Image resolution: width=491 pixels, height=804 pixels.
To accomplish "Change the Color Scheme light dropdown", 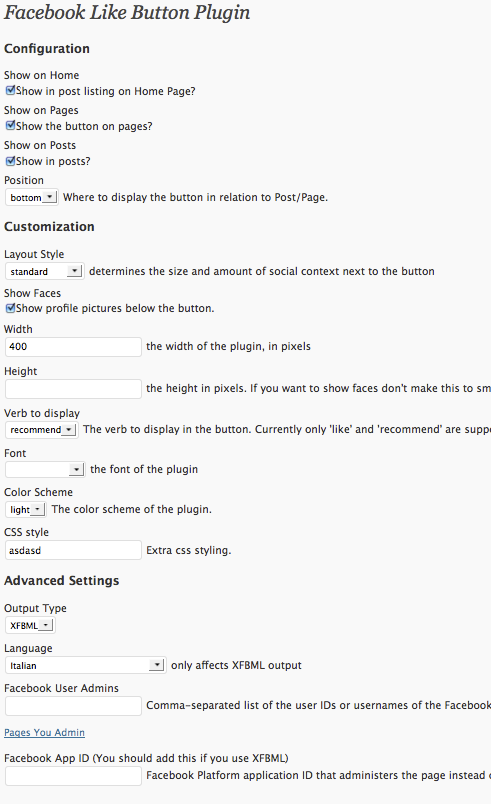I will [26, 510].
